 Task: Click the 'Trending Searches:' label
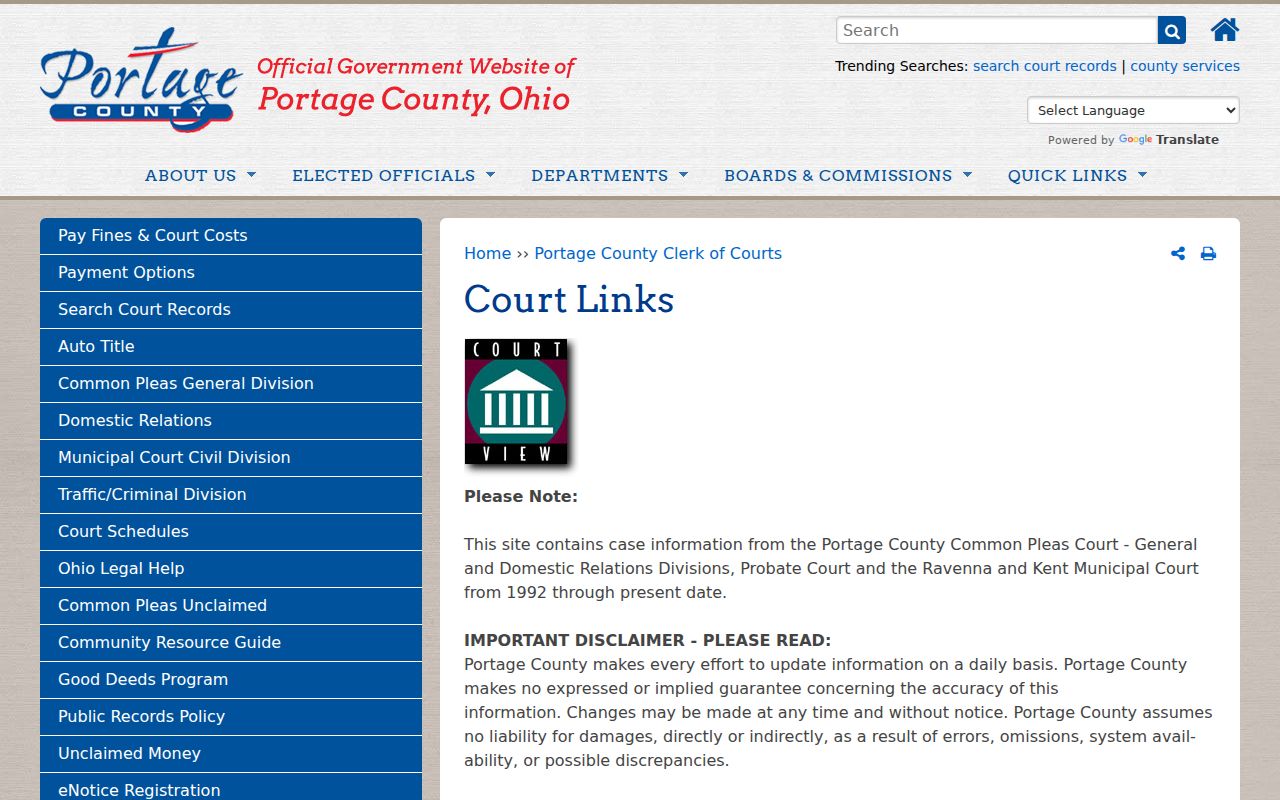click(x=902, y=66)
